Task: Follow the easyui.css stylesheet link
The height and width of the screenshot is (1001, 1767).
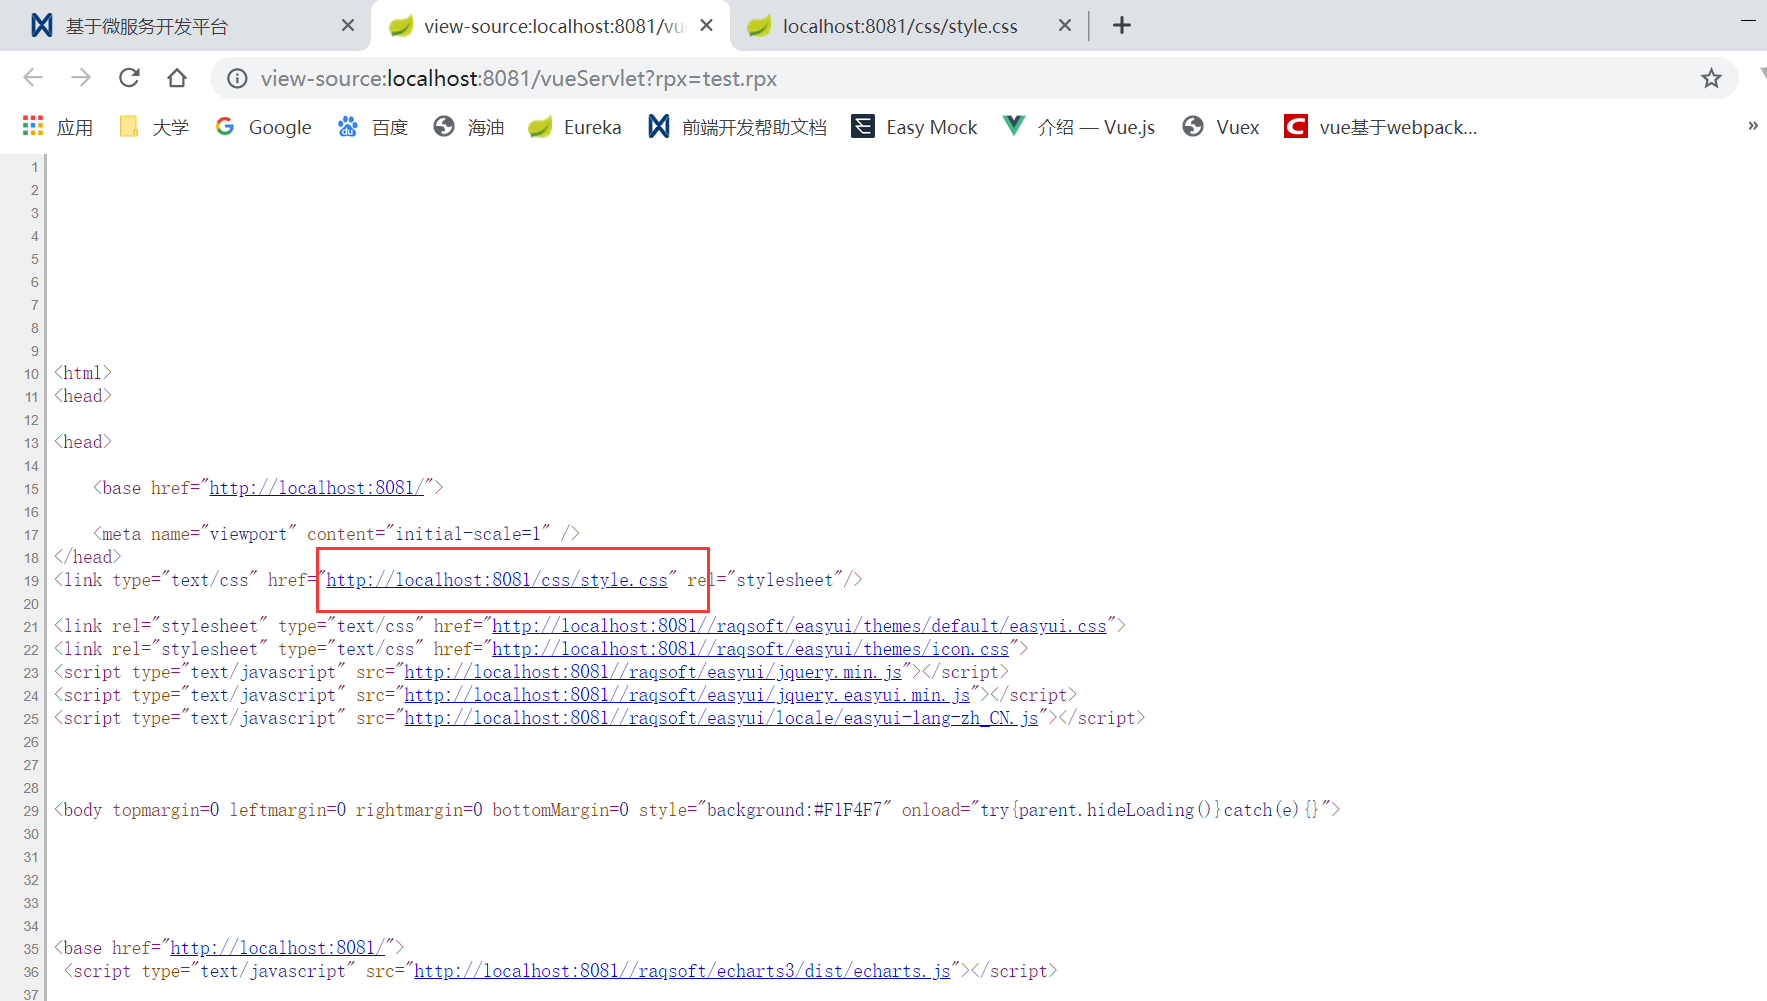Action: pyautogui.click(x=798, y=626)
